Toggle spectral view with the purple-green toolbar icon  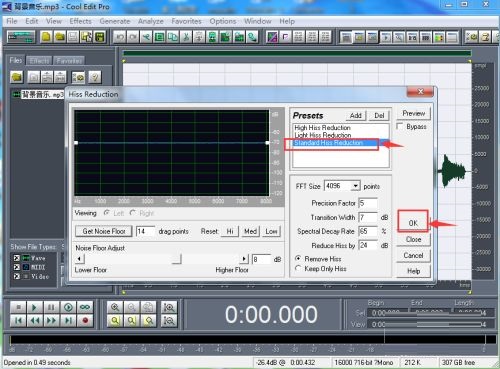click(272, 37)
